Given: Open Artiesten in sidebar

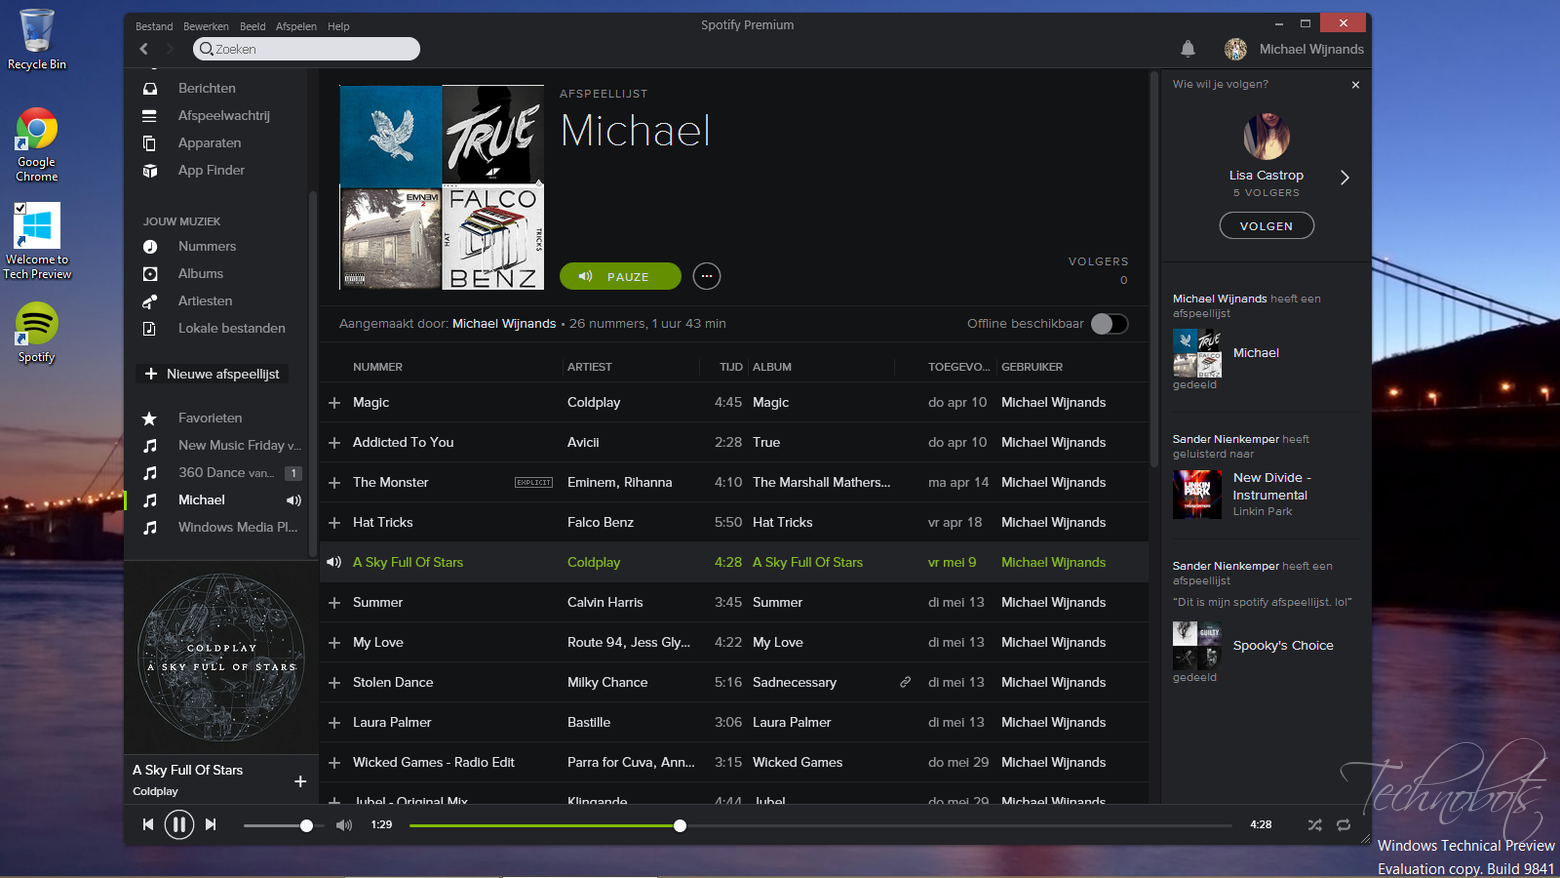Looking at the screenshot, I should (205, 301).
